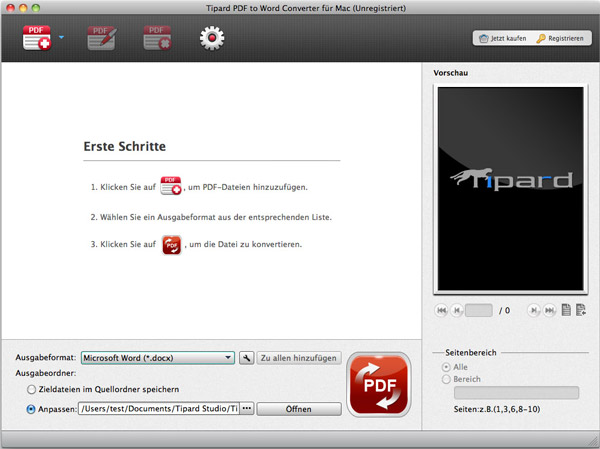Click the Zu allen hinzufügen button
Viewport: 600px width, 449px height.
pos(299,358)
